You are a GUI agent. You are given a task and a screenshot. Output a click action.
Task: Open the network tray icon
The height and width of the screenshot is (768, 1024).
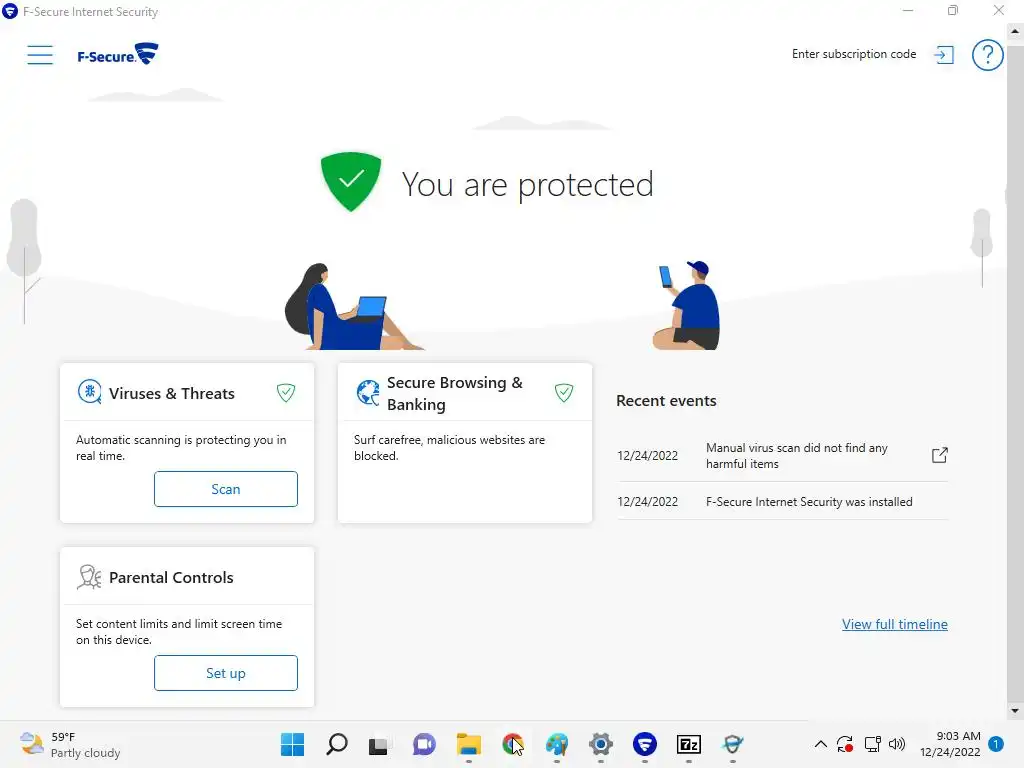pyautogui.click(x=872, y=744)
